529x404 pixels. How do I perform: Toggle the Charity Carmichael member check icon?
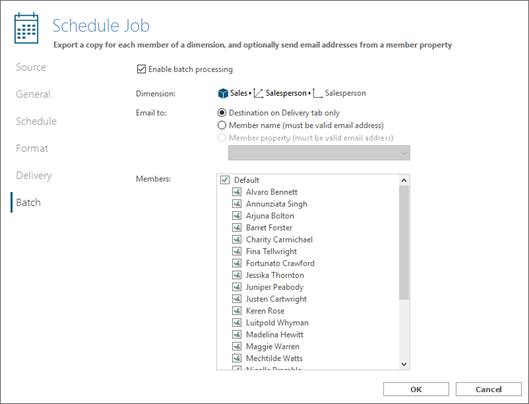(237, 240)
